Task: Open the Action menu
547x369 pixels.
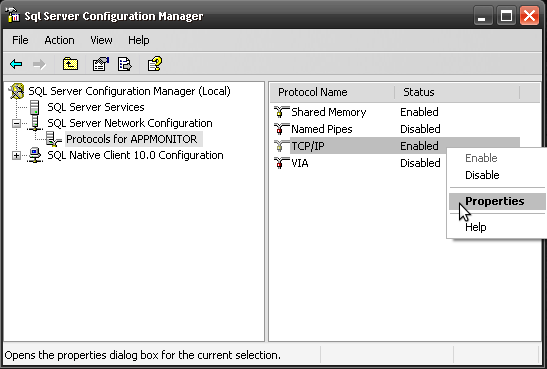Action: pyautogui.click(x=59, y=40)
